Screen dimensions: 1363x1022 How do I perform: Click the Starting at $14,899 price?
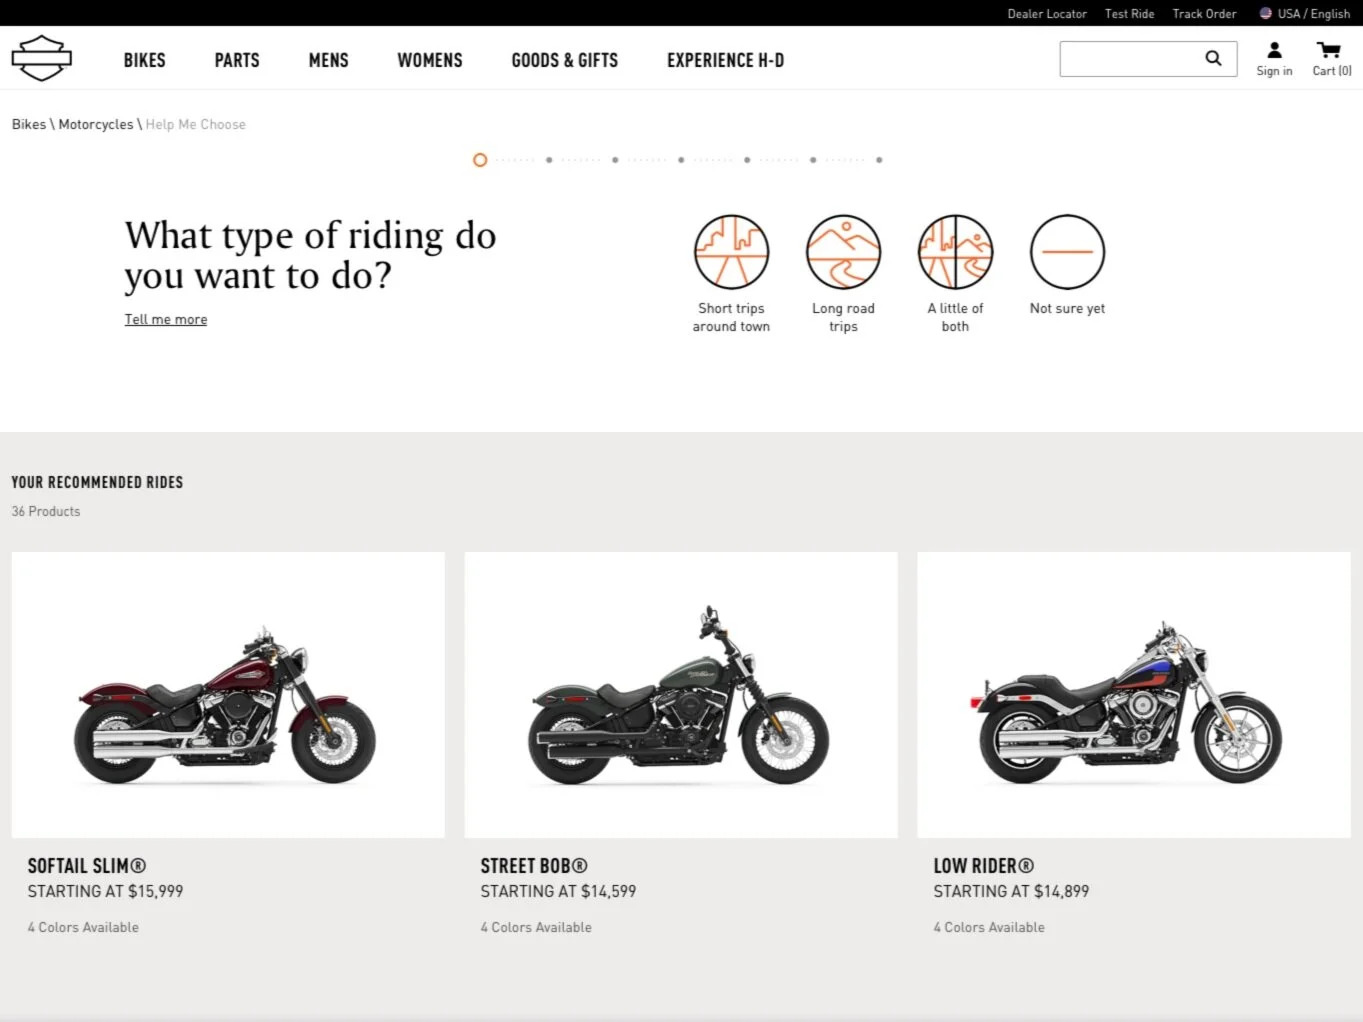[x=1011, y=891]
